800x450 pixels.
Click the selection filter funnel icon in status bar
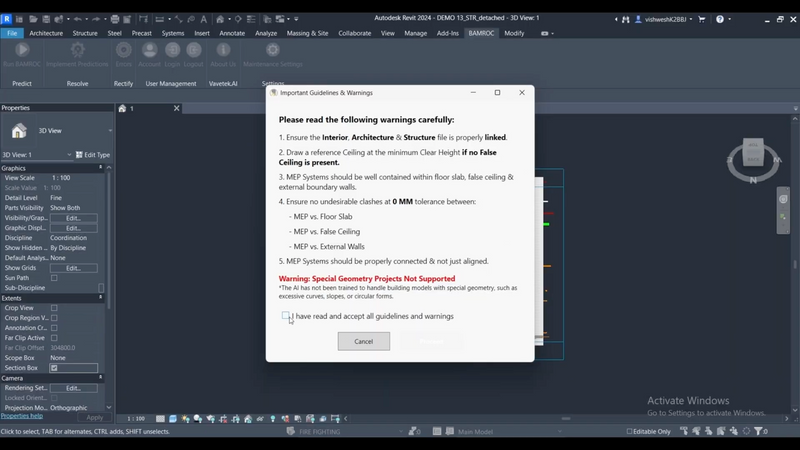(759, 431)
